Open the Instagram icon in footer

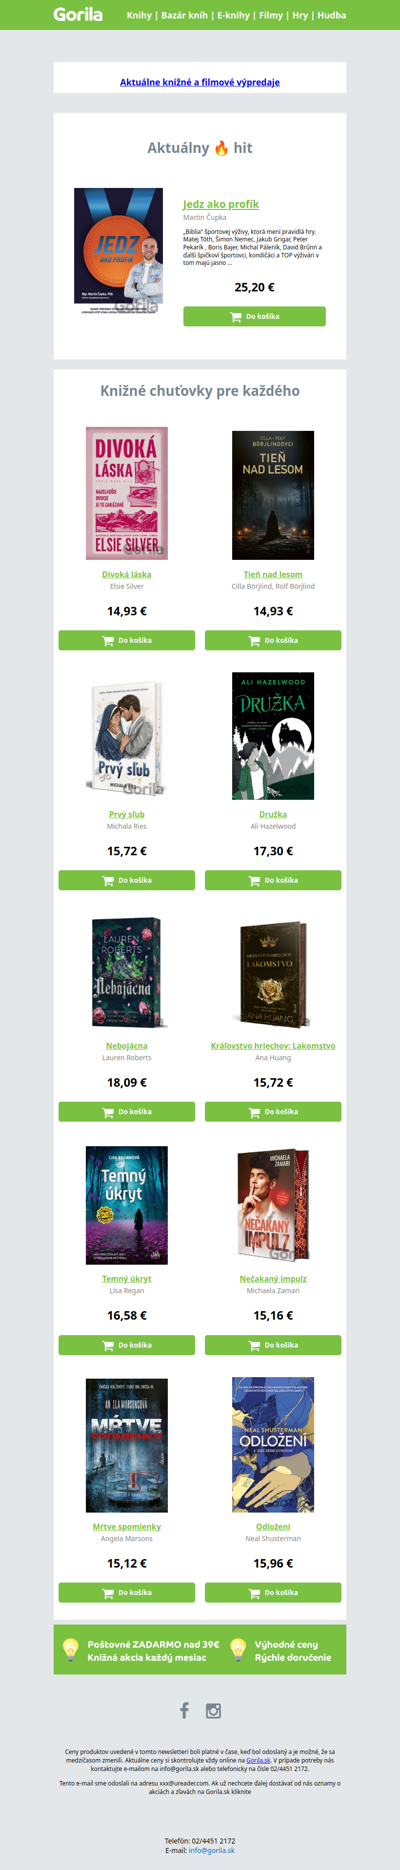click(213, 1711)
